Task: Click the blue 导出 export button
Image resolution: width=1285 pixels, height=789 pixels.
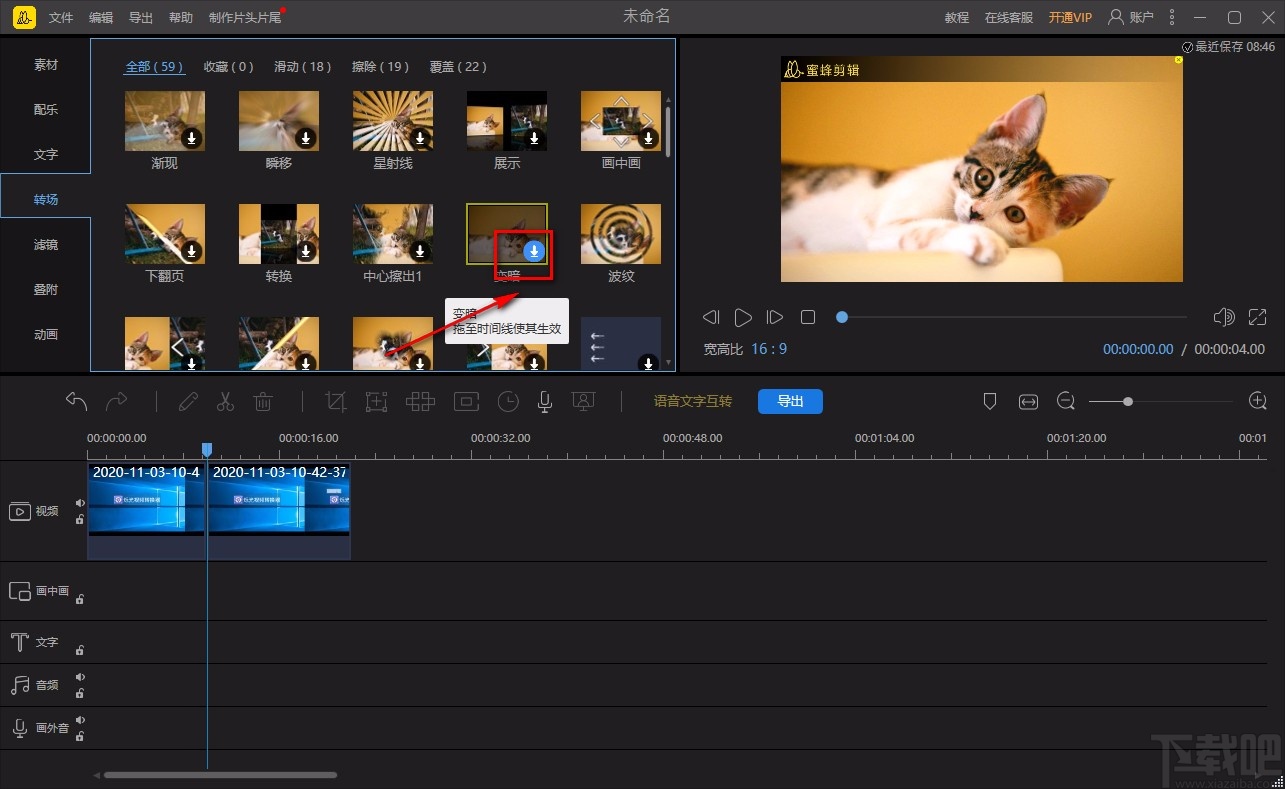Action: tap(790, 401)
